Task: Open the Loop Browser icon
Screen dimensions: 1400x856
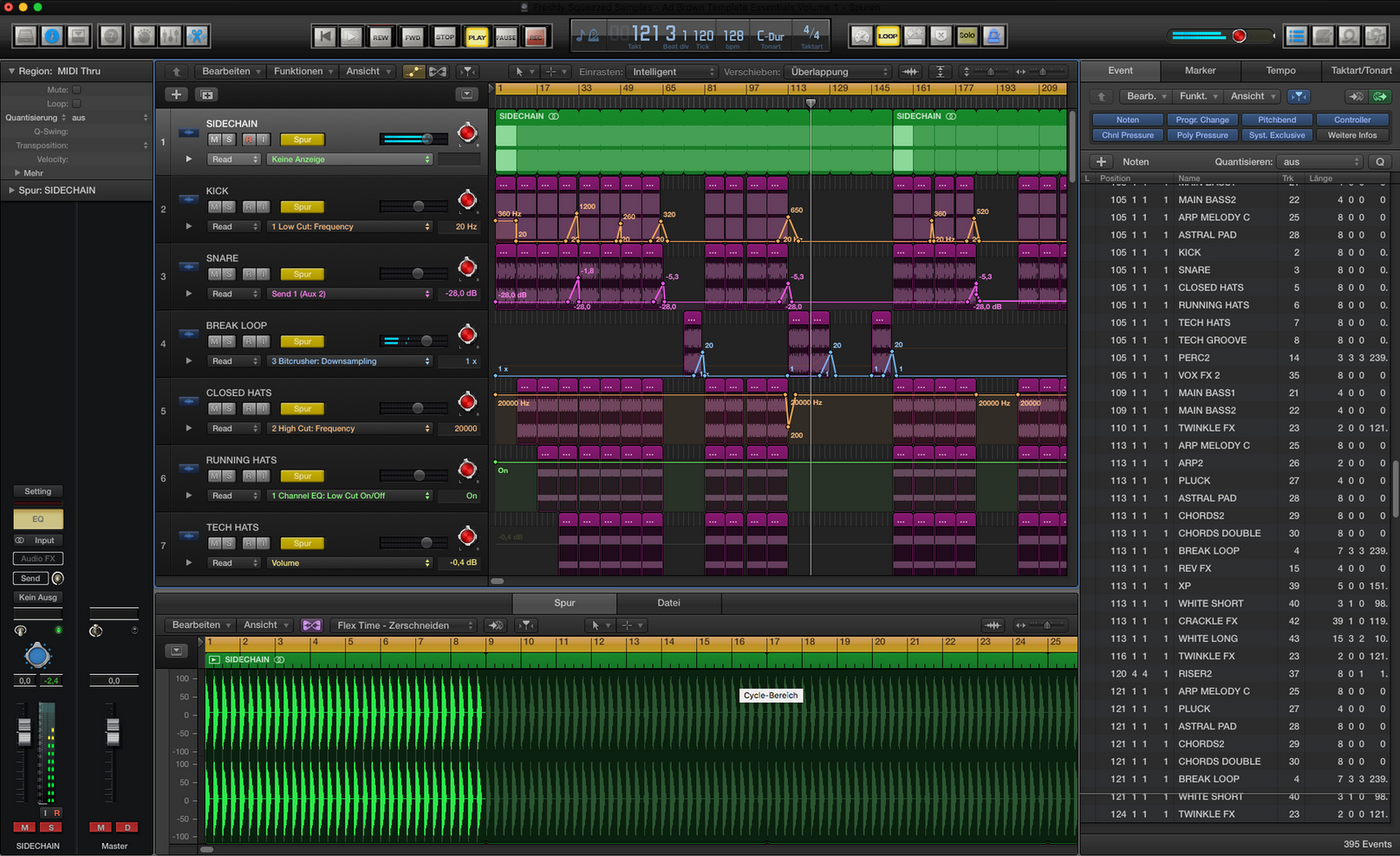Action: (x=1350, y=36)
